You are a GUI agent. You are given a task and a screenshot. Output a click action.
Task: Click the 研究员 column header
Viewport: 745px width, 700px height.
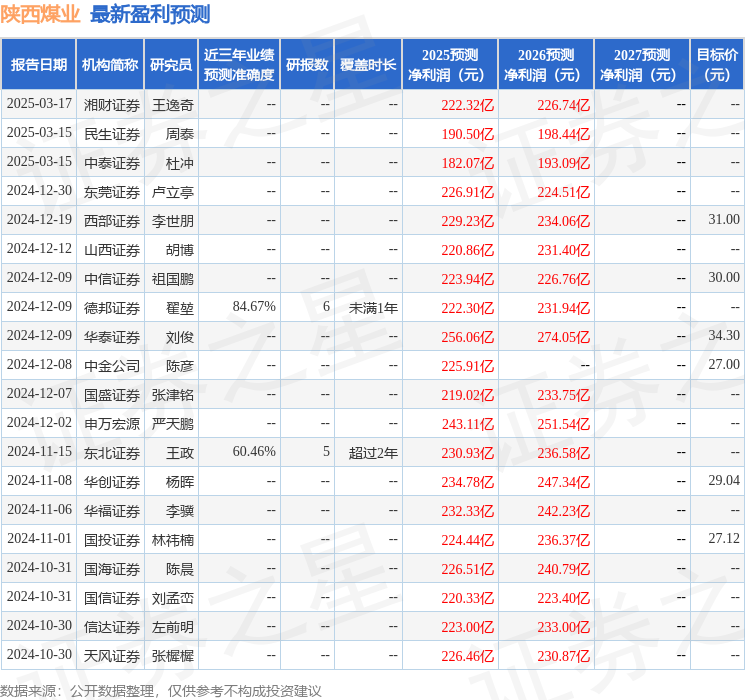pyautogui.click(x=171, y=65)
